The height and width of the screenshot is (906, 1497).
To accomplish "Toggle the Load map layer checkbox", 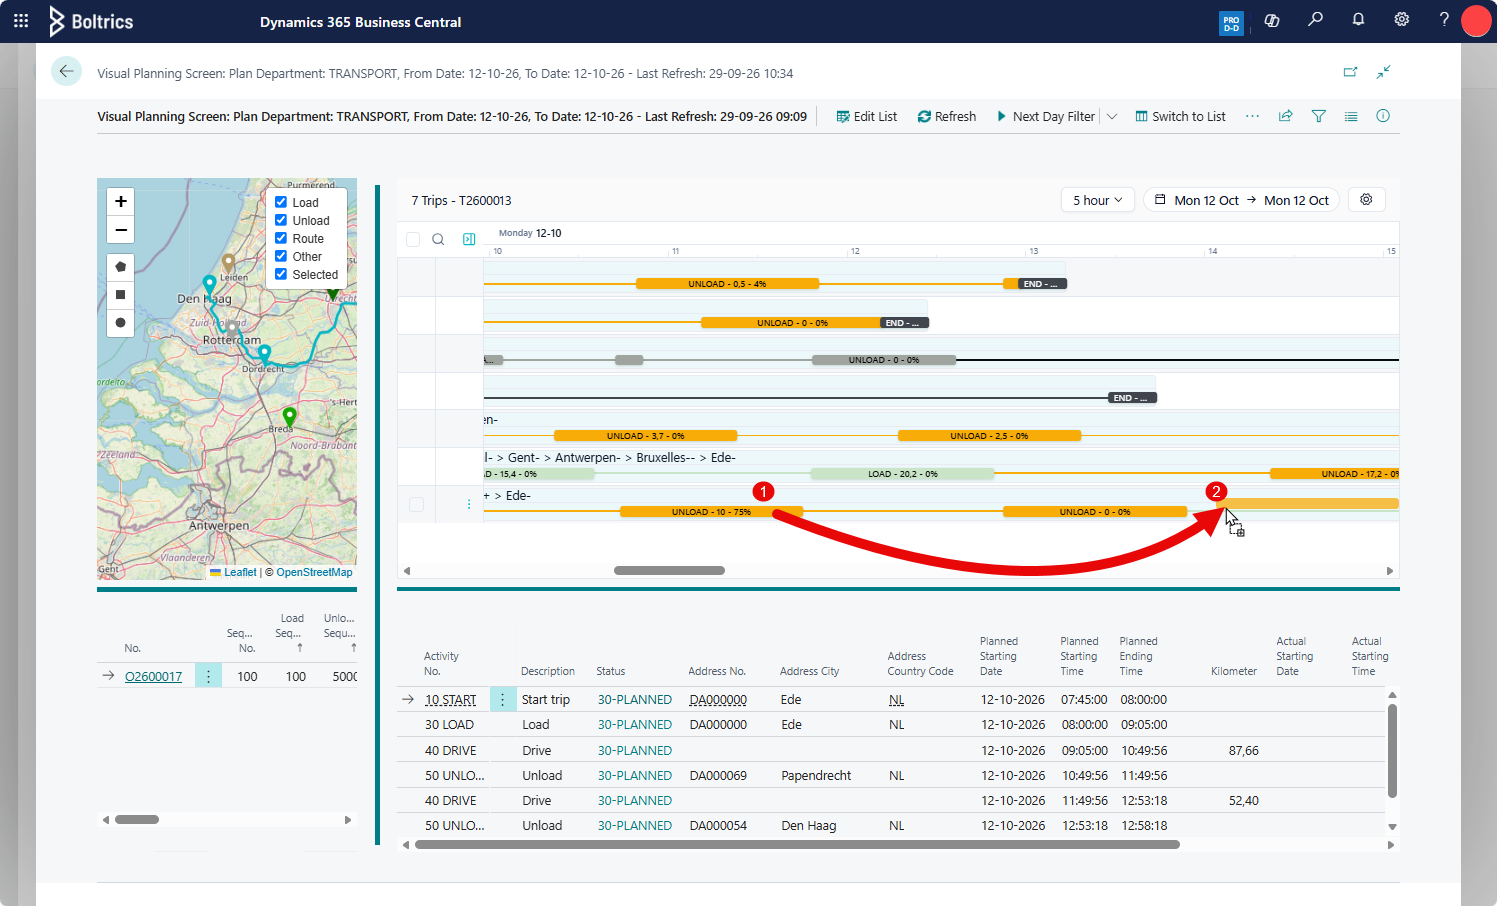I will click(x=281, y=202).
